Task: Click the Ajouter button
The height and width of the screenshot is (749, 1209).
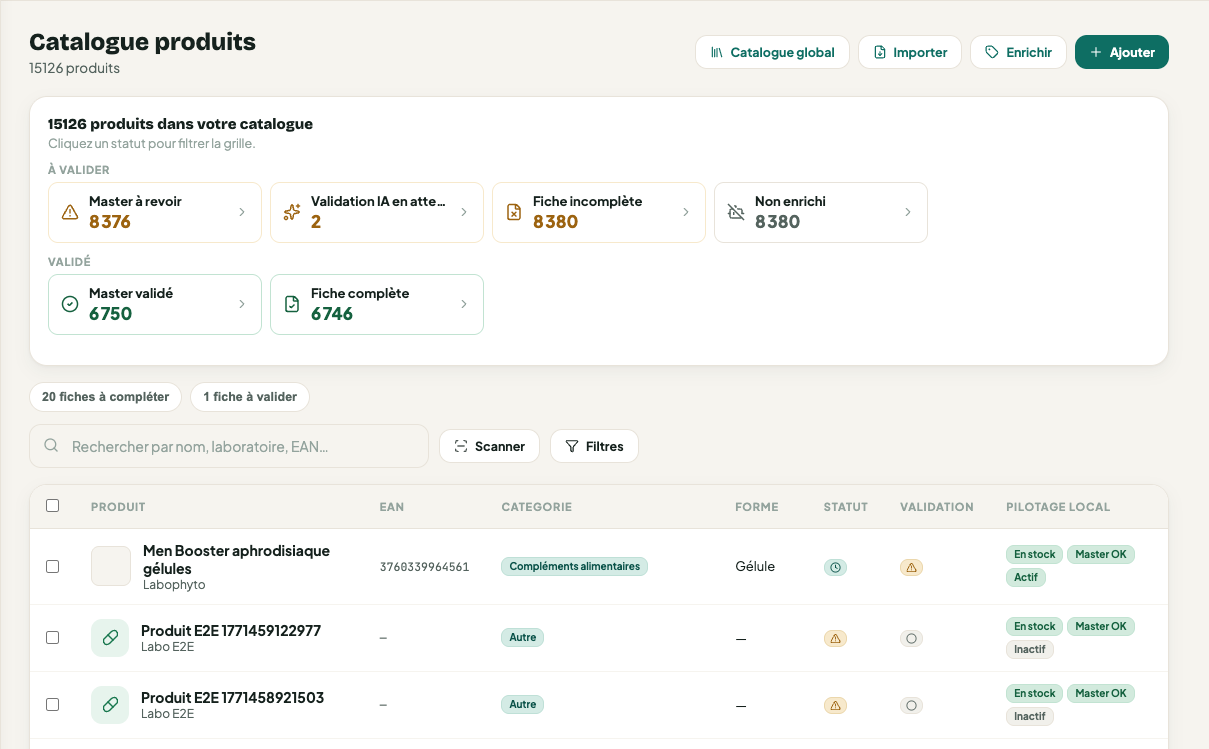Action: pos(1122,52)
